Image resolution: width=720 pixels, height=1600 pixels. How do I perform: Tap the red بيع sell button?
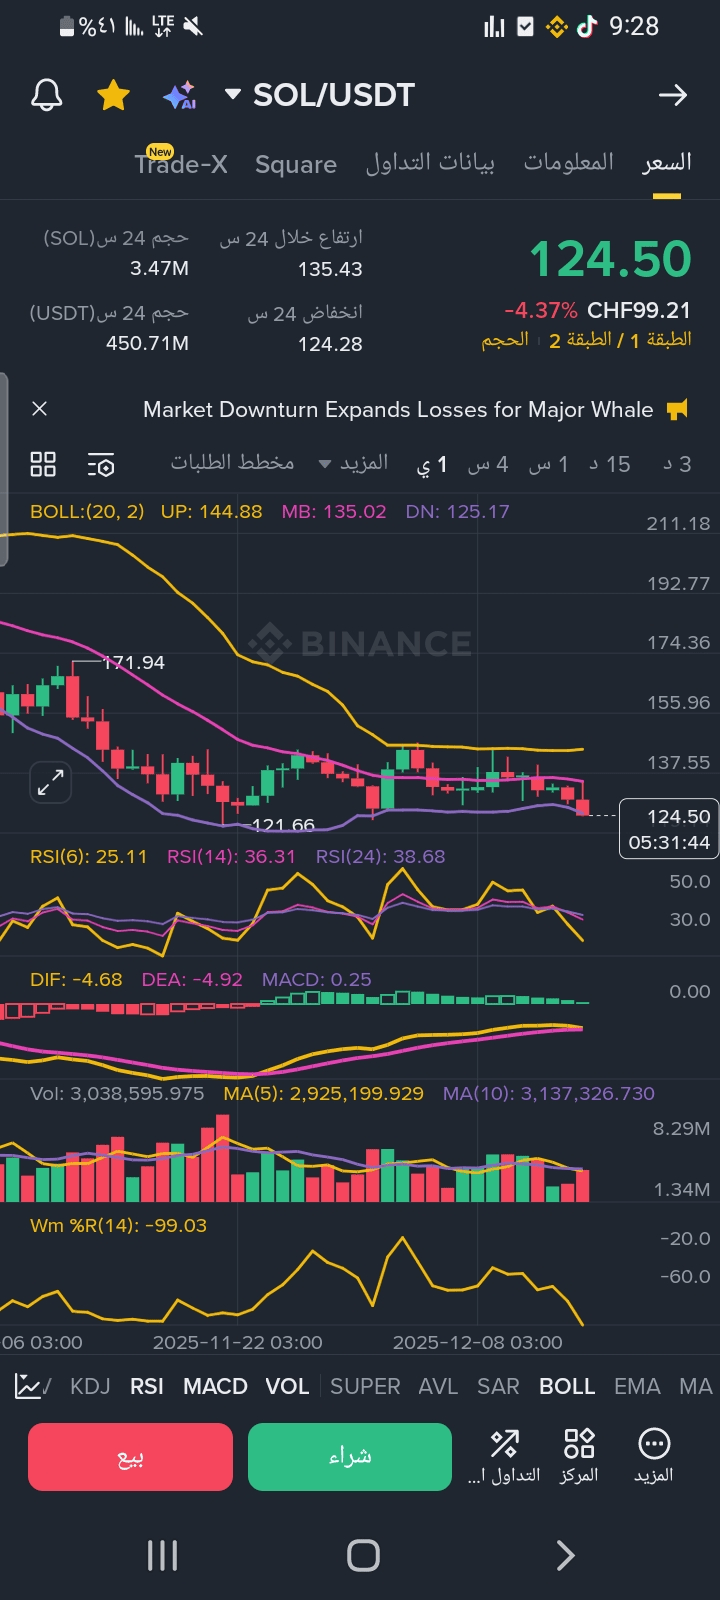130,1457
